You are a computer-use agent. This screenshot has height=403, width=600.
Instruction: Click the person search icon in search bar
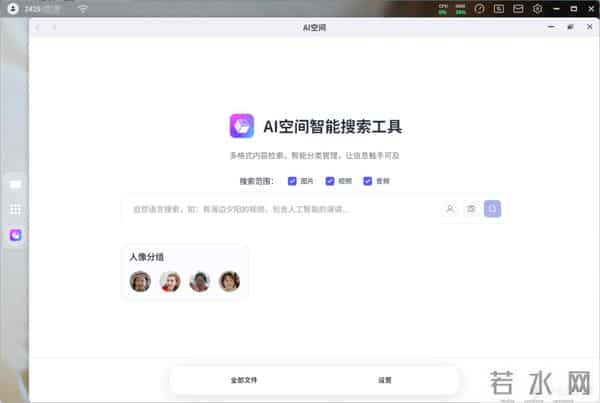coord(450,209)
